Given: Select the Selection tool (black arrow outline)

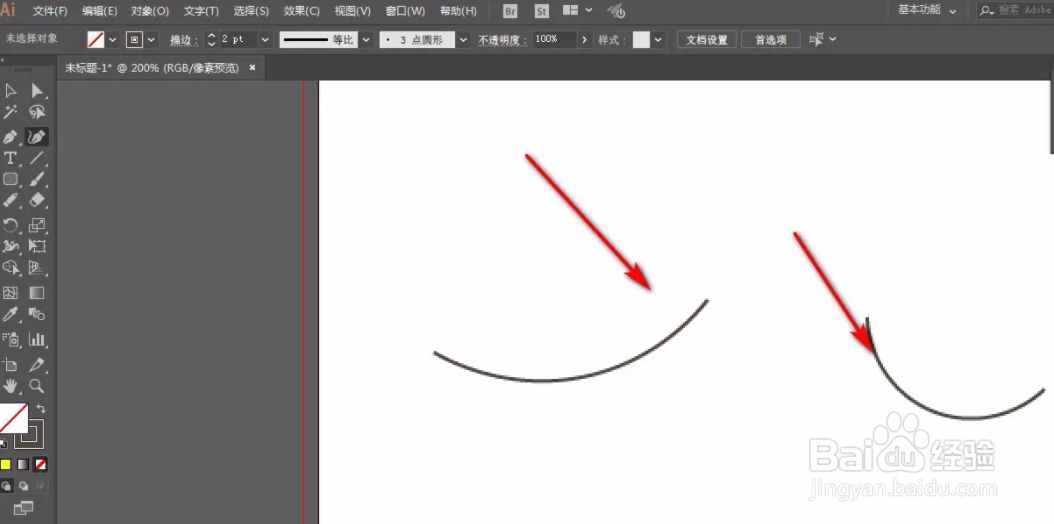Looking at the screenshot, I should [10, 91].
